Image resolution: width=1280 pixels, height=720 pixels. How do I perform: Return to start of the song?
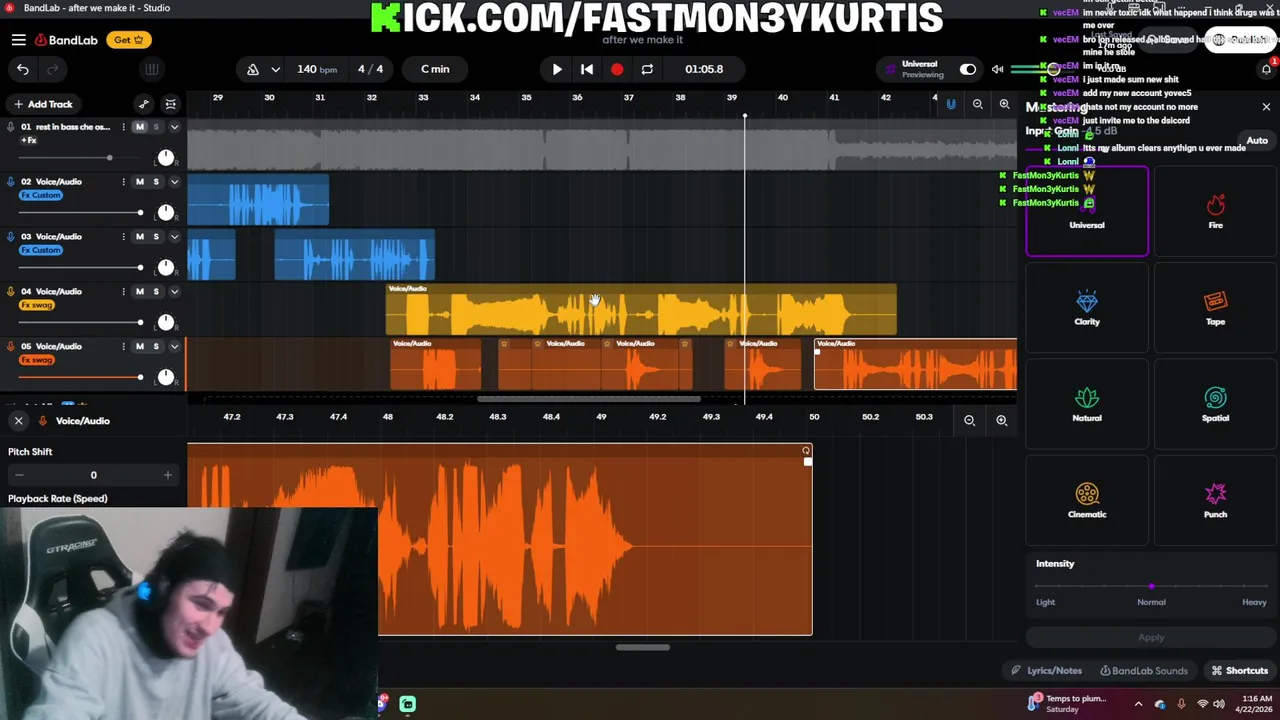click(587, 69)
